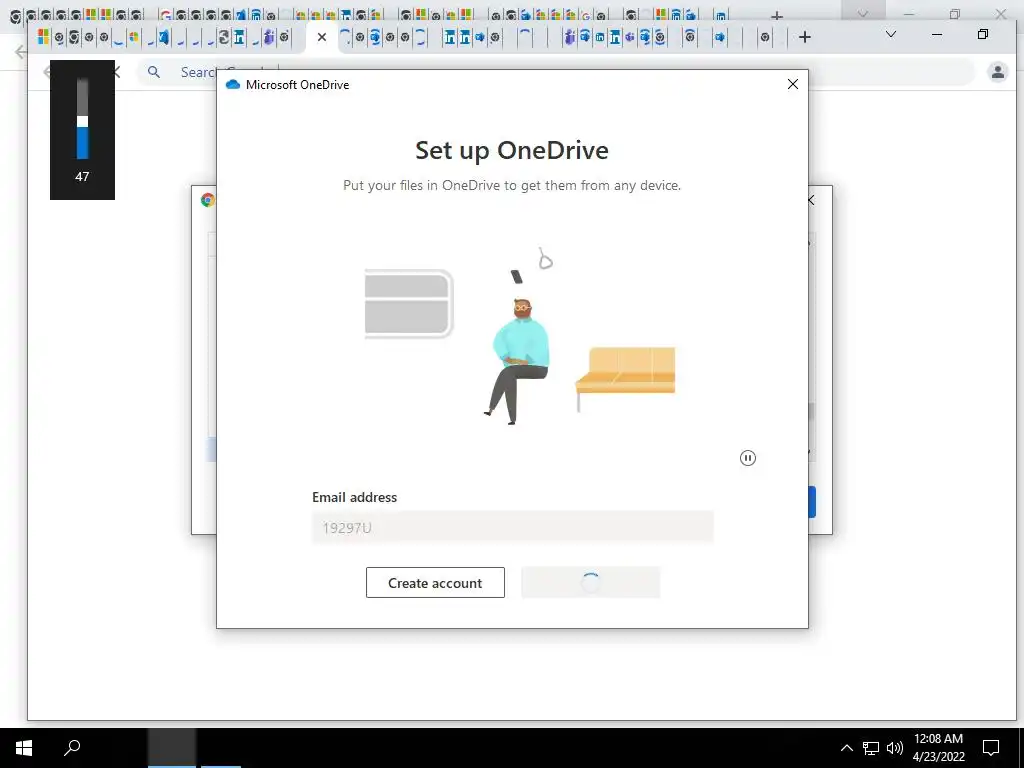This screenshot has height=768, width=1024.
Task: Open a new tab in the front browser window
Action: click(805, 37)
